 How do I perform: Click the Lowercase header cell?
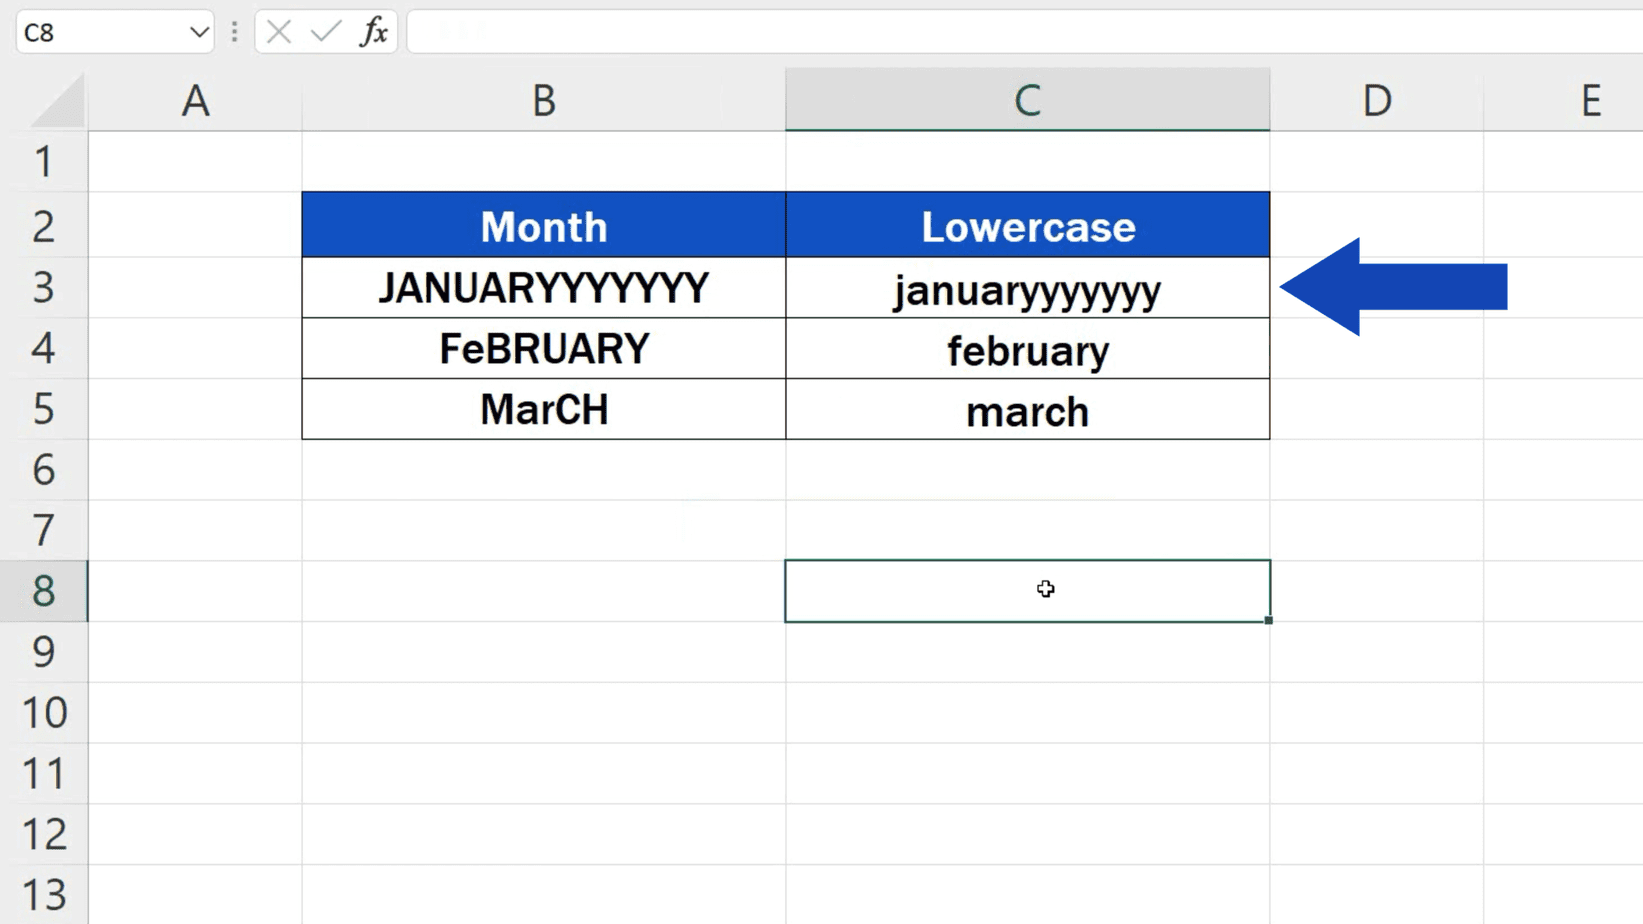click(1027, 225)
